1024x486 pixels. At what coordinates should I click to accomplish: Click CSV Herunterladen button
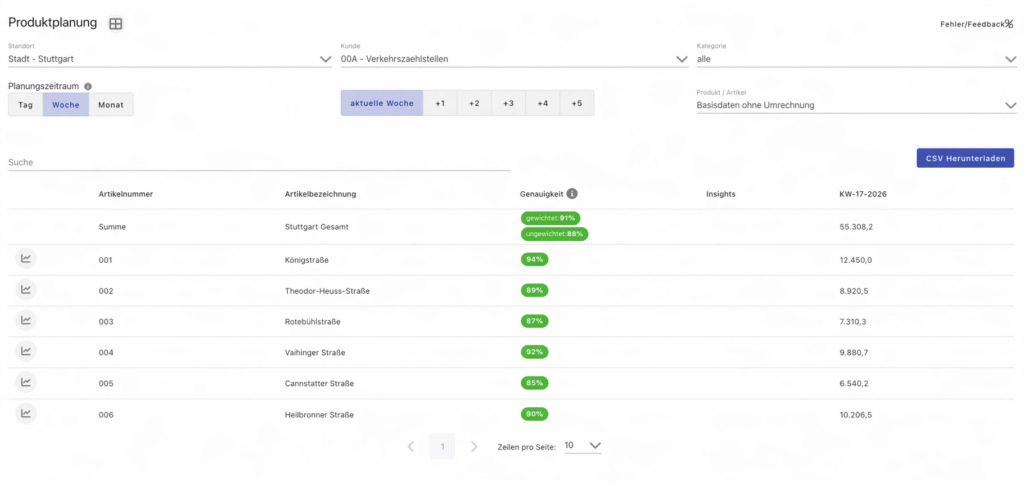point(965,158)
